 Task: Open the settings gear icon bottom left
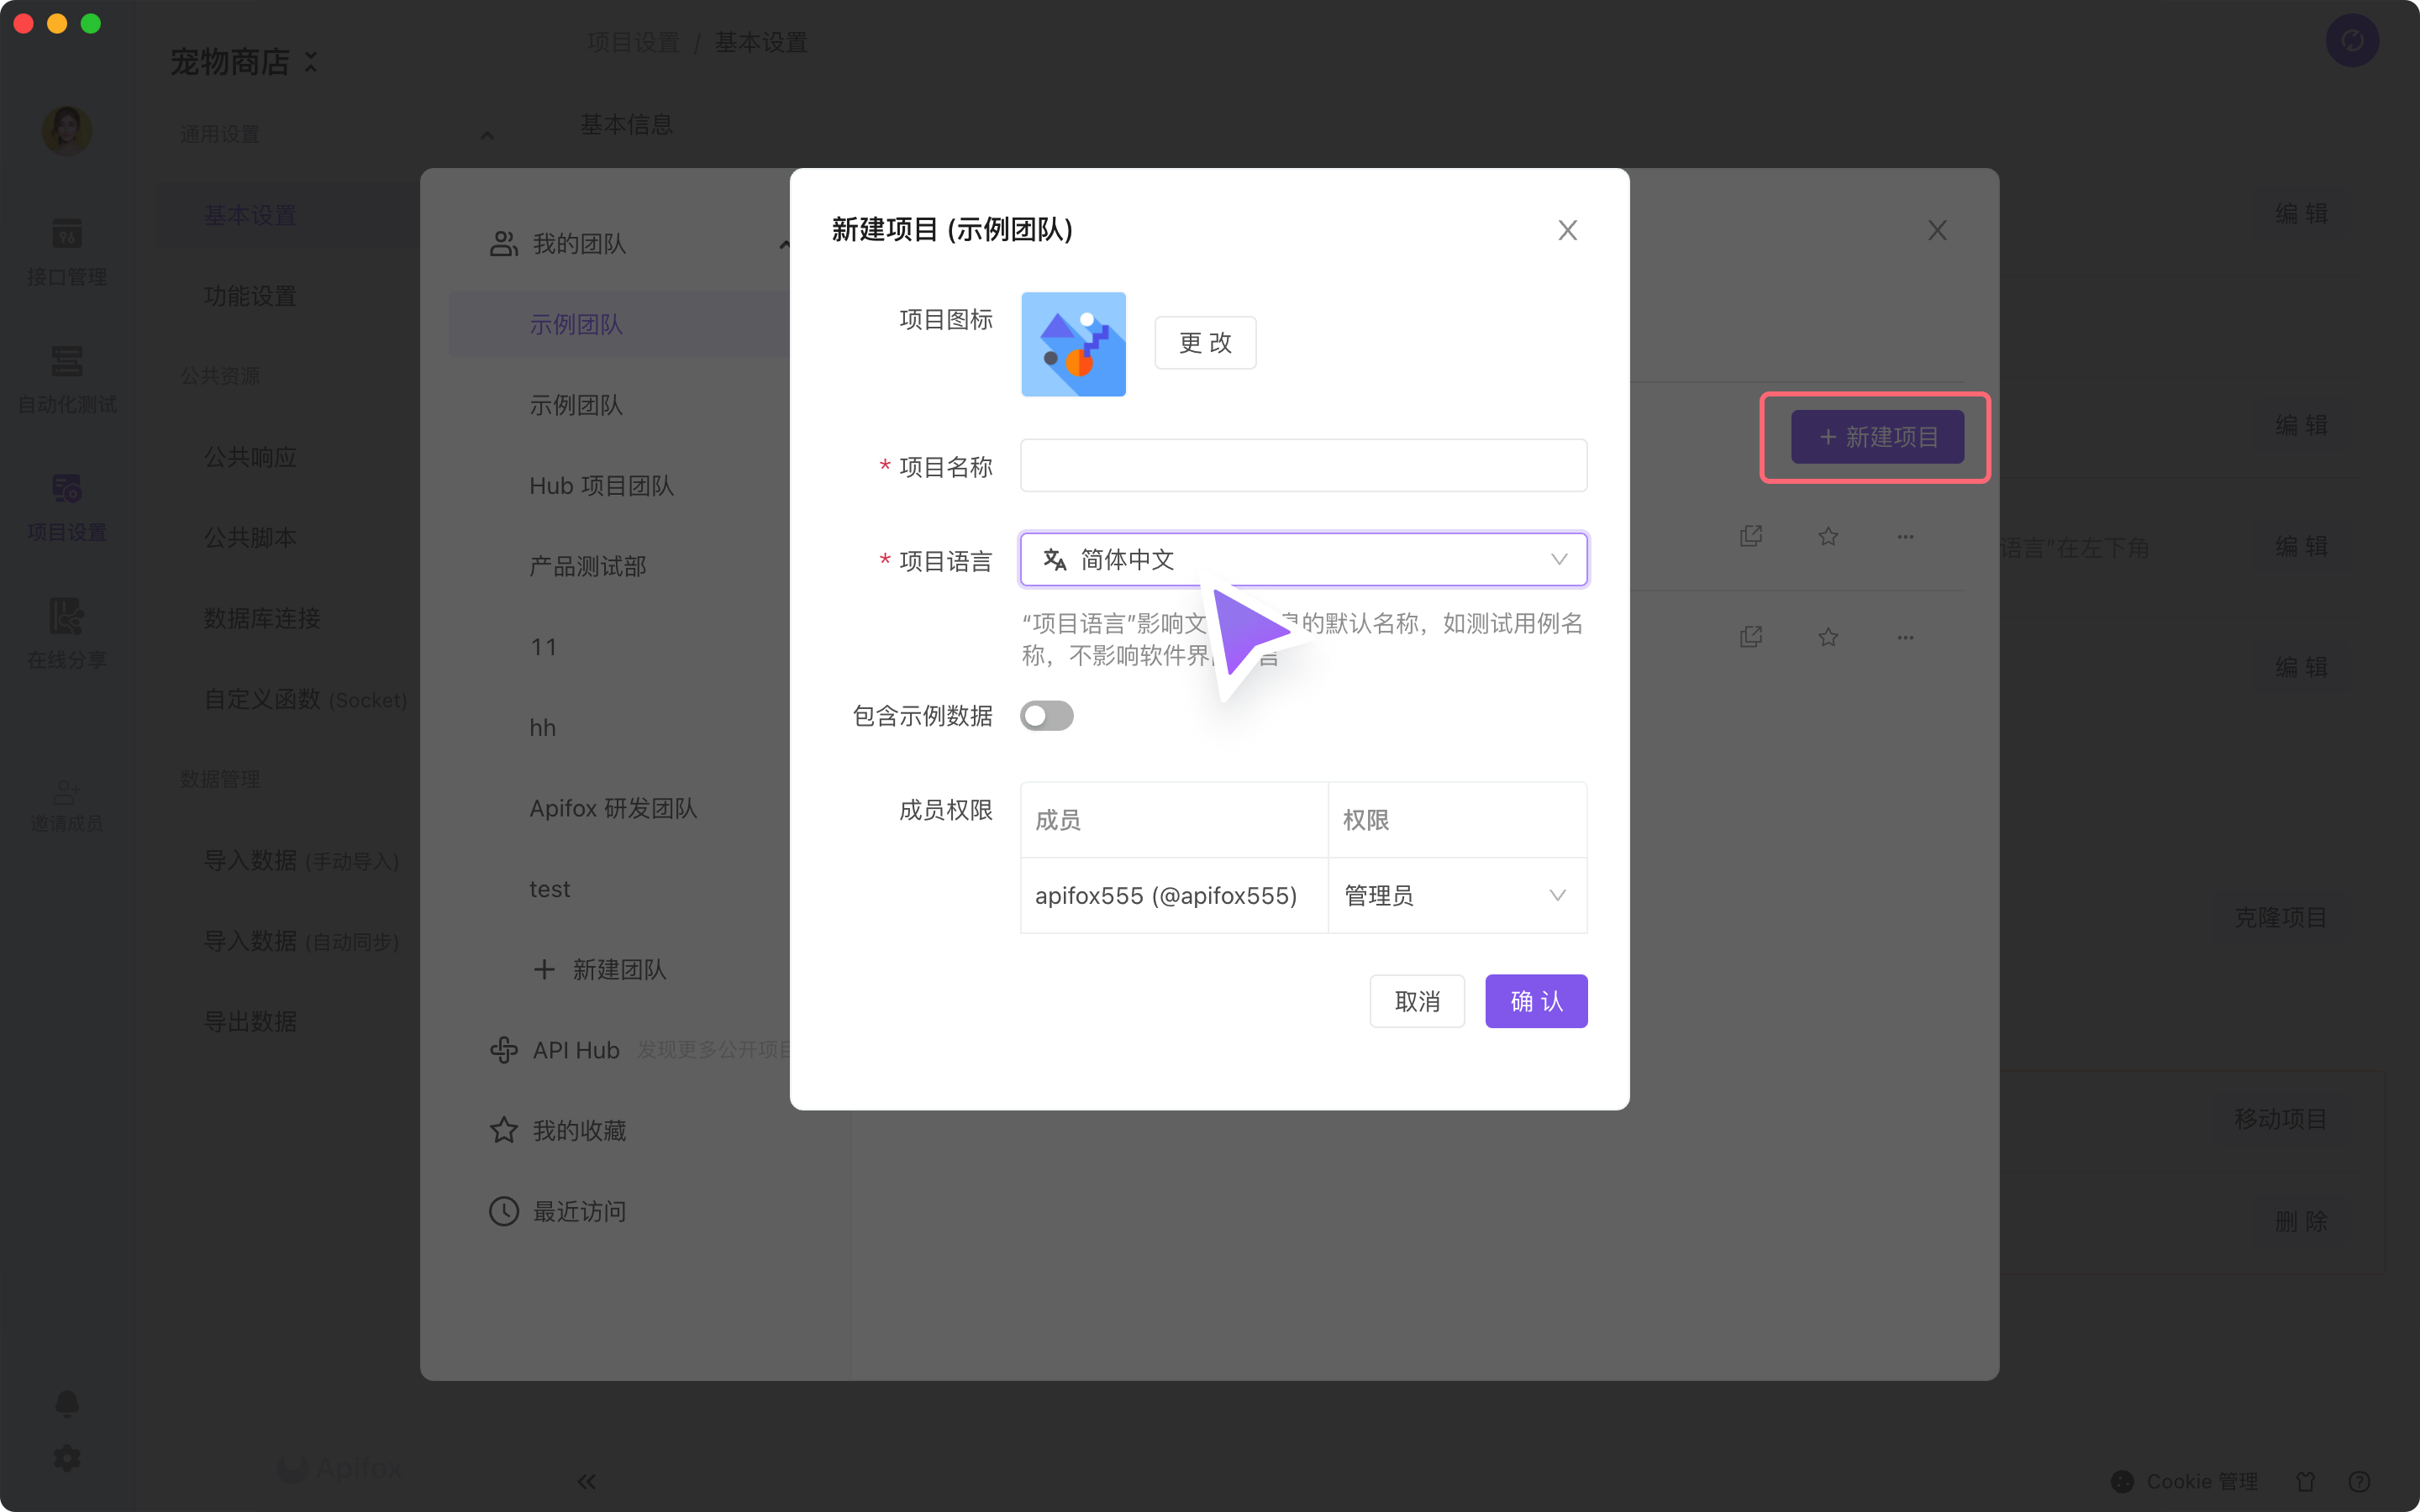pos(66,1457)
